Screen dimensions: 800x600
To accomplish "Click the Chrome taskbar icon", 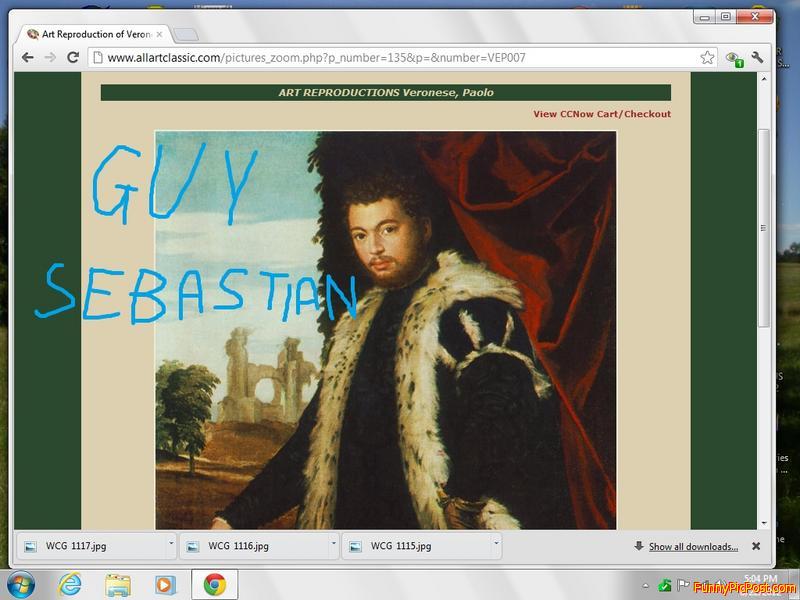I will [x=214, y=585].
